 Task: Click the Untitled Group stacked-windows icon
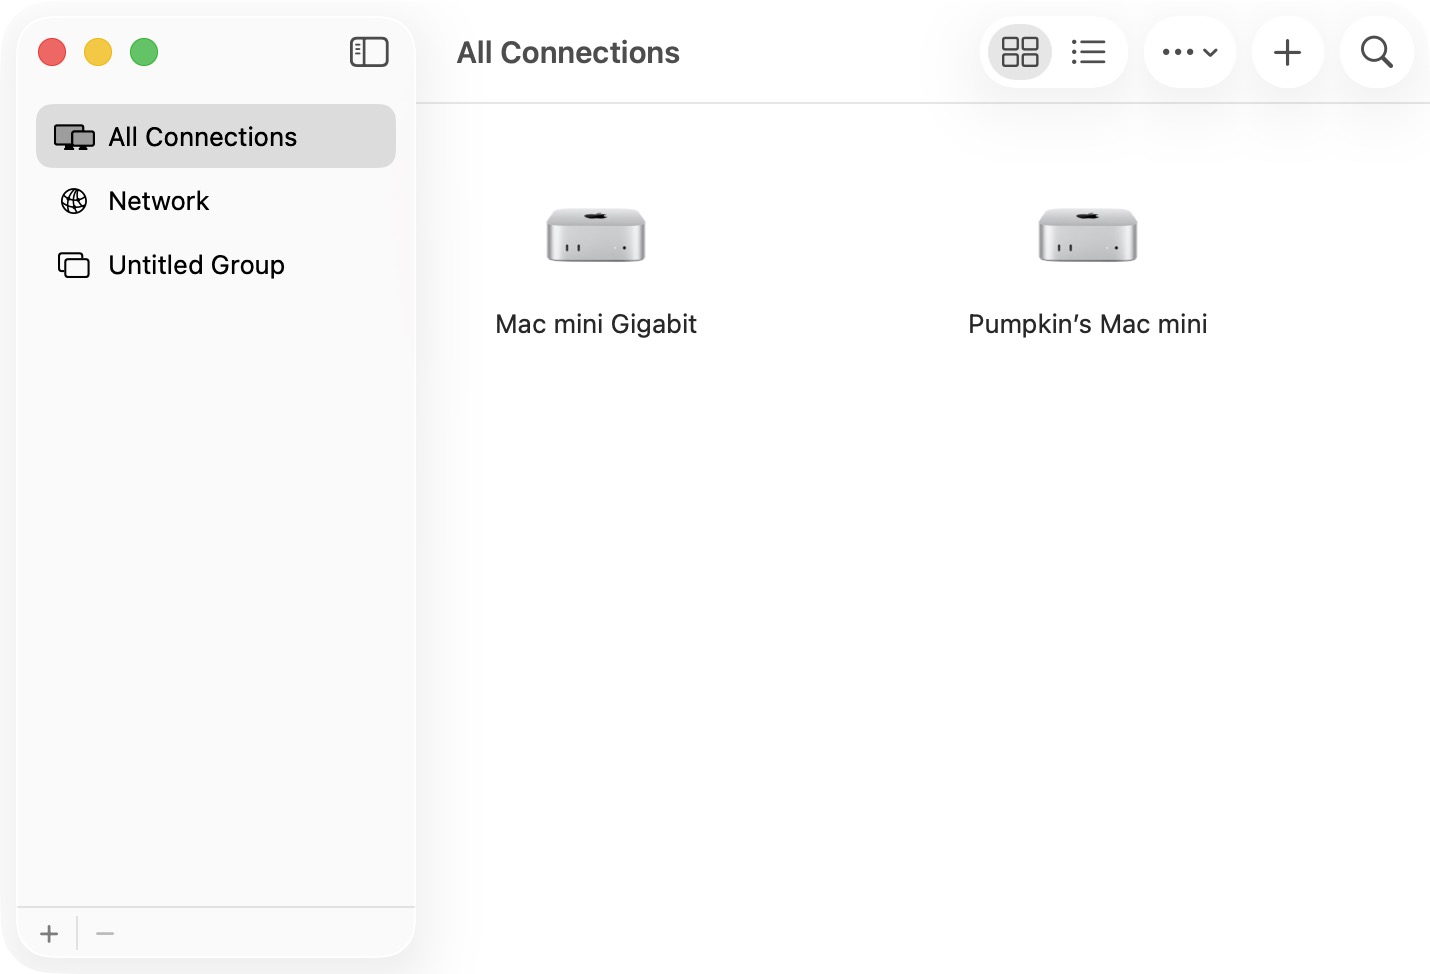click(x=72, y=265)
